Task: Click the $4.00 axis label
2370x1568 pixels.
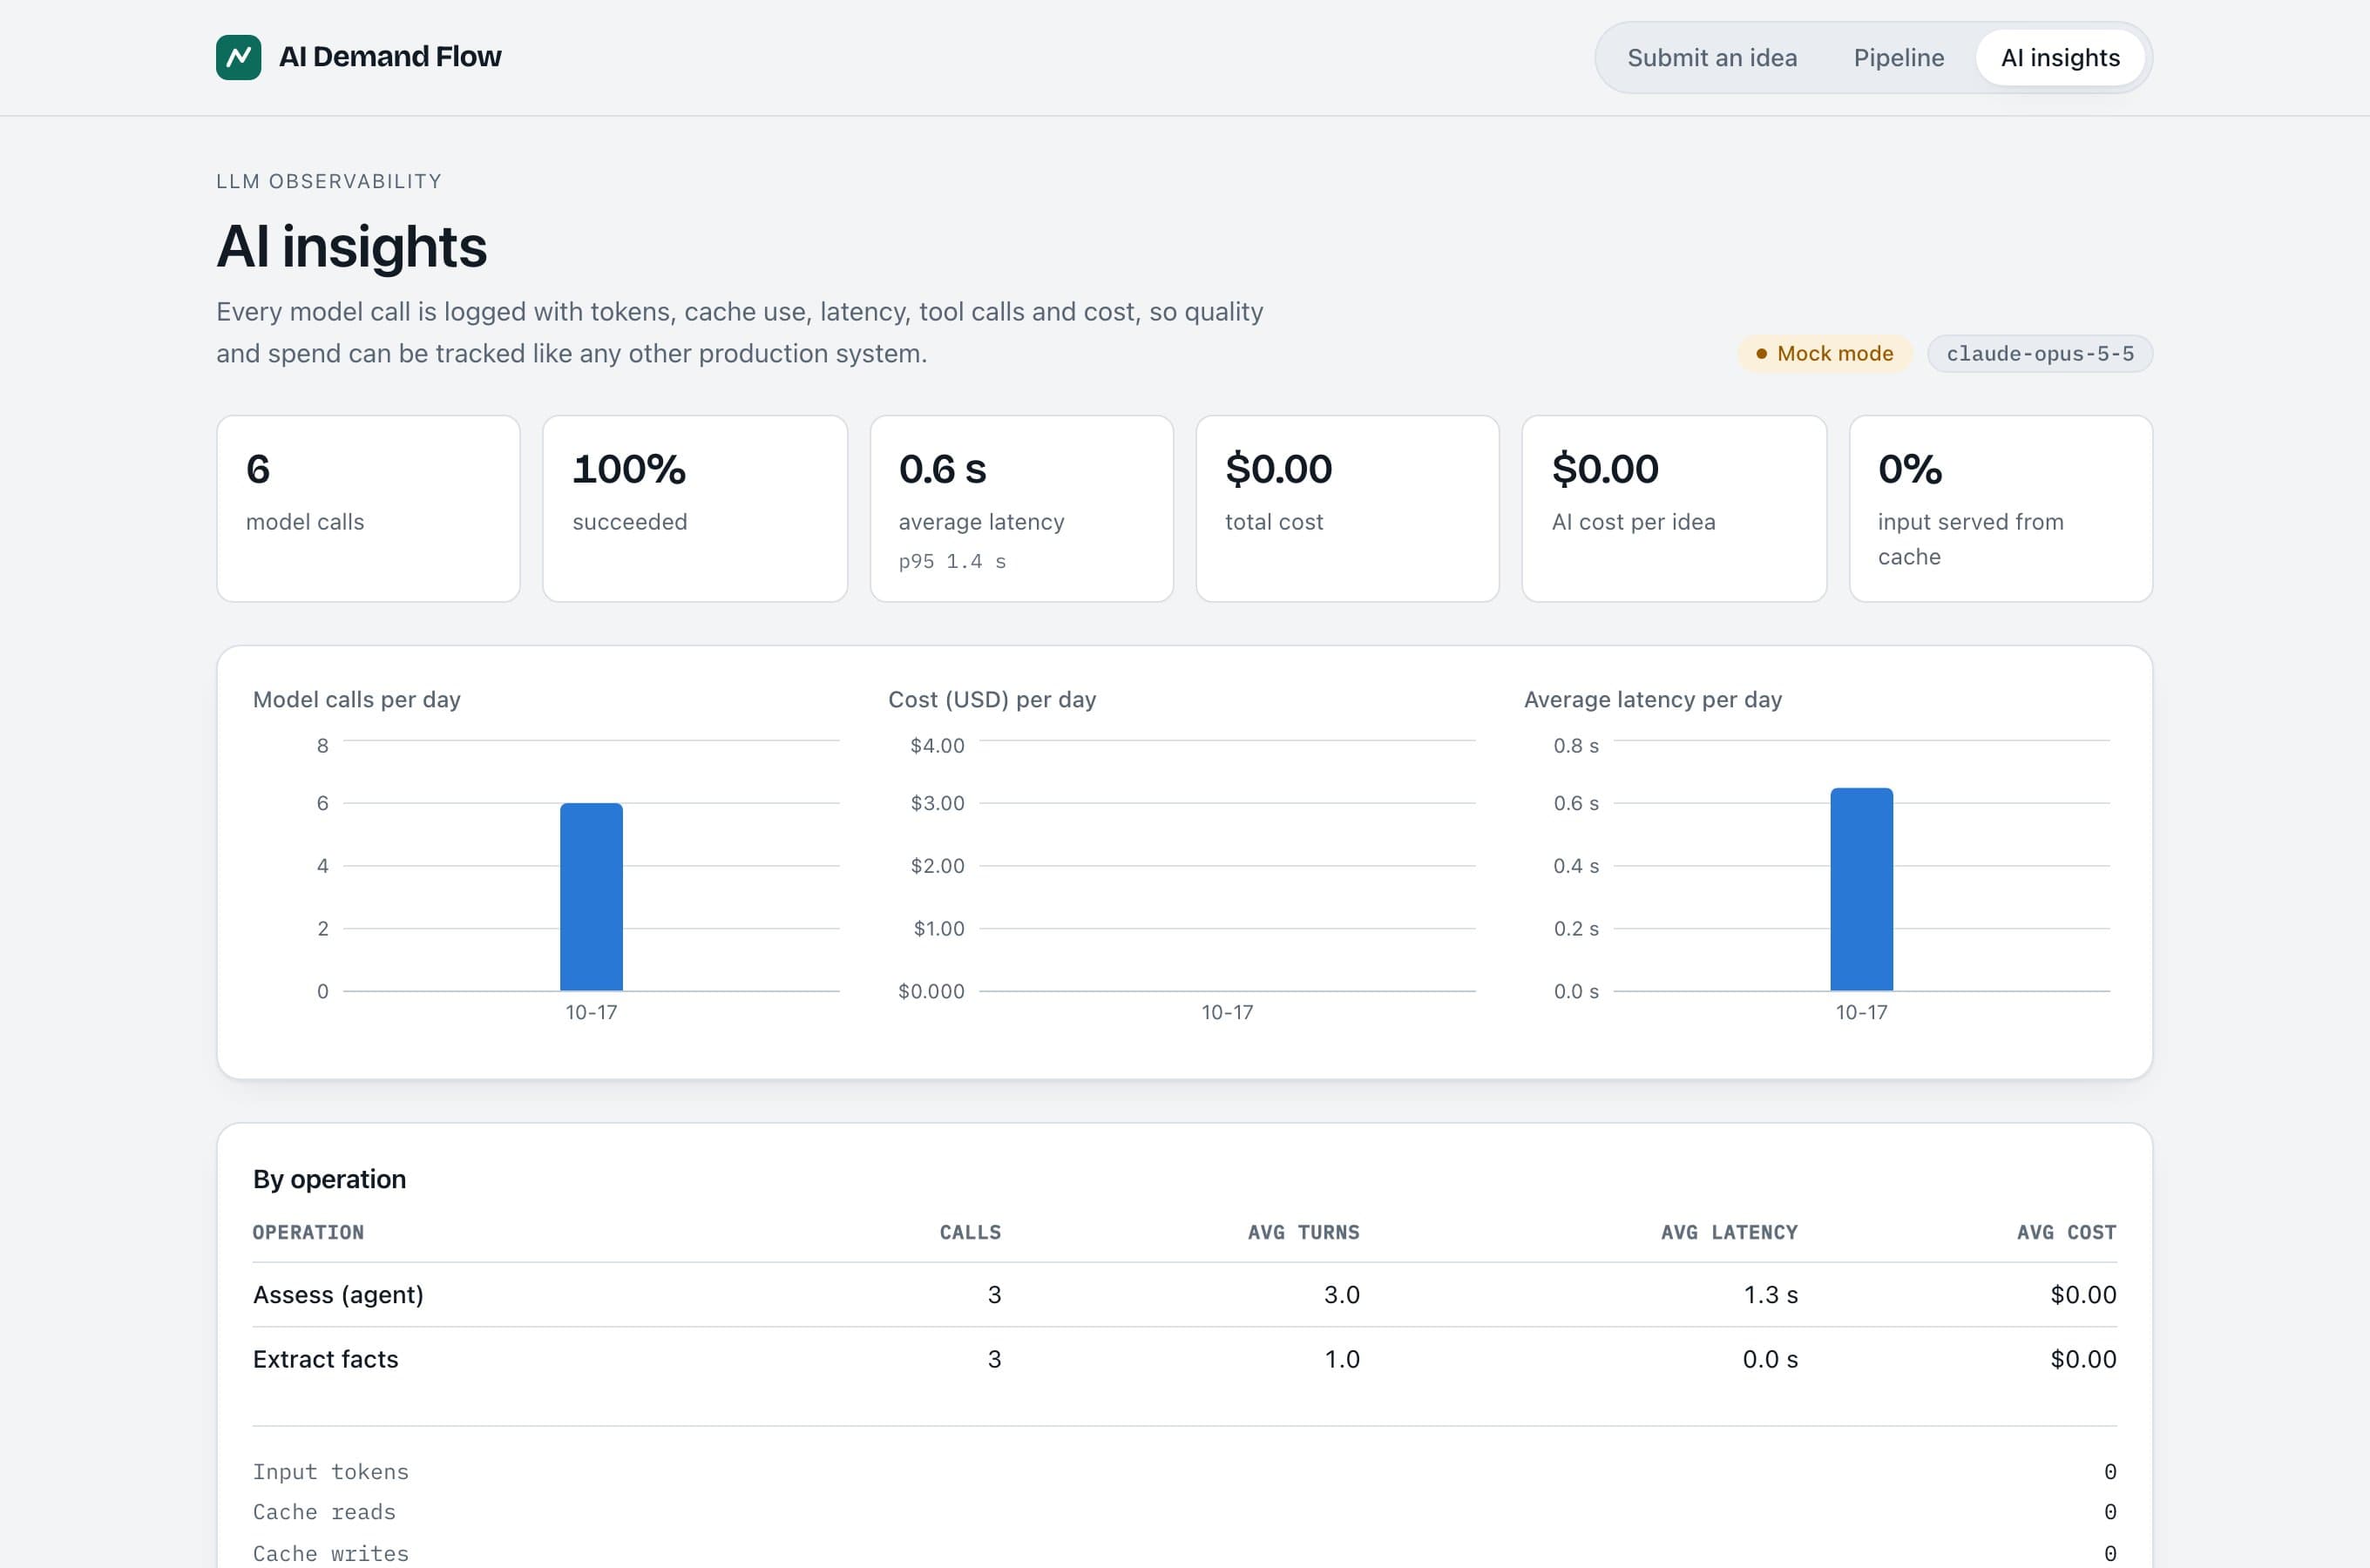Action: point(937,745)
